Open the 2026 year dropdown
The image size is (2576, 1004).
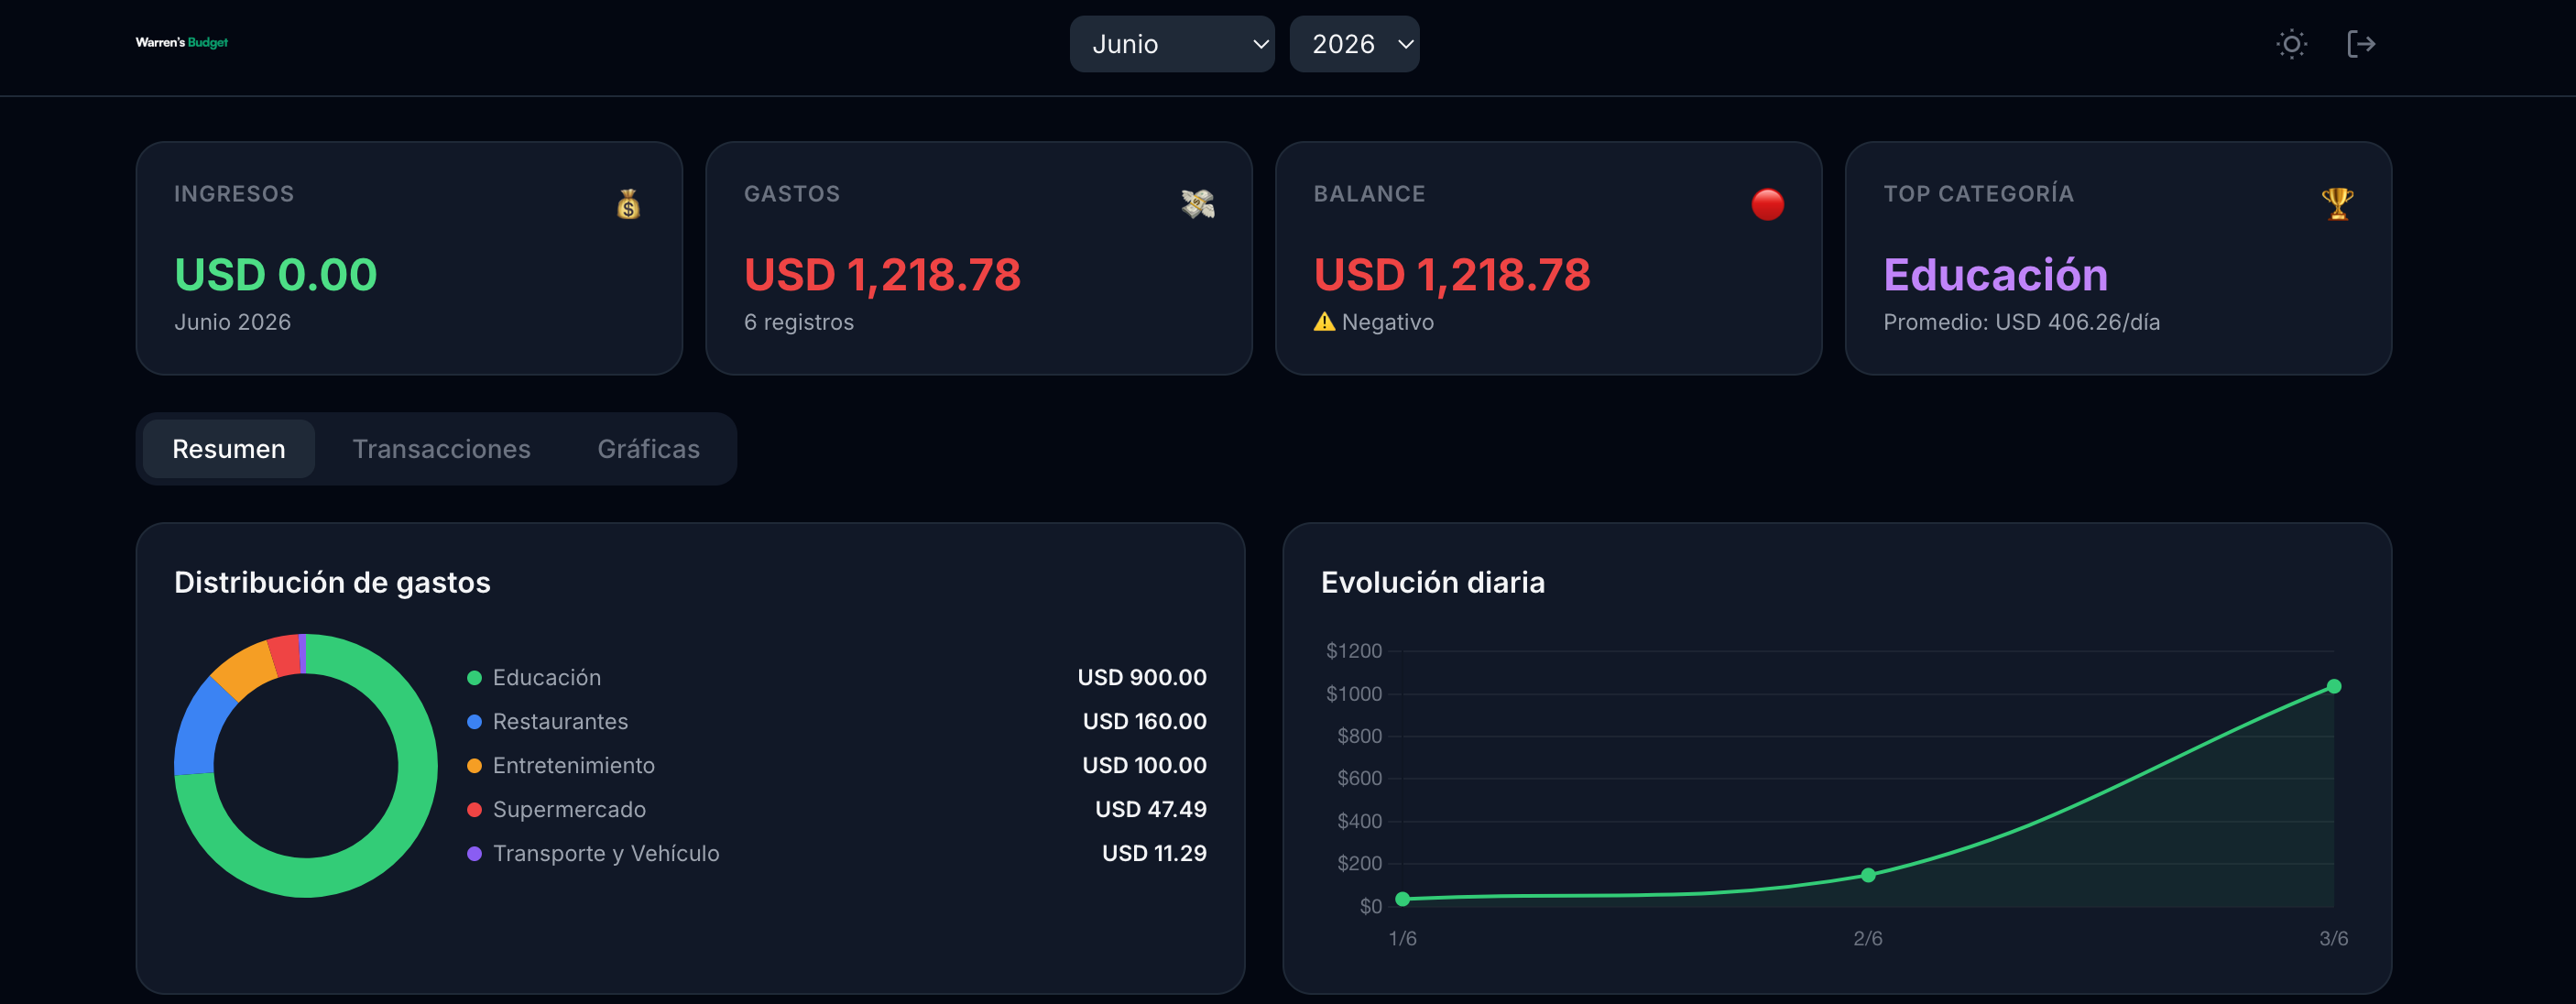(1354, 44)
